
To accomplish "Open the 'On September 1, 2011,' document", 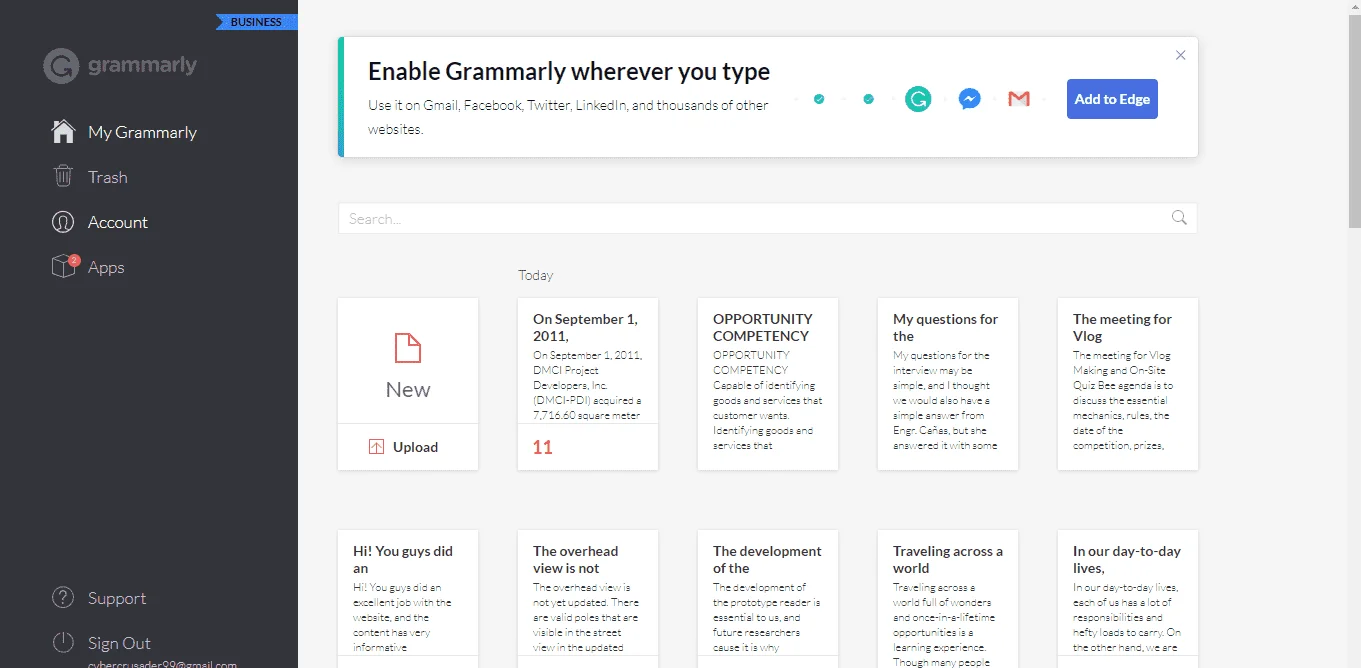I will pyautogui.click(x=588, y=384).
